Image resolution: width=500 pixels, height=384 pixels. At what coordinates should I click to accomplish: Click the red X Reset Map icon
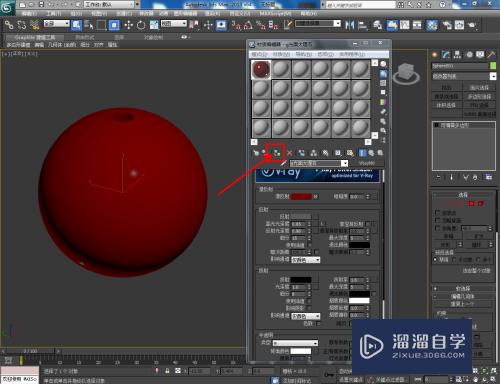[x=289, y=153]
